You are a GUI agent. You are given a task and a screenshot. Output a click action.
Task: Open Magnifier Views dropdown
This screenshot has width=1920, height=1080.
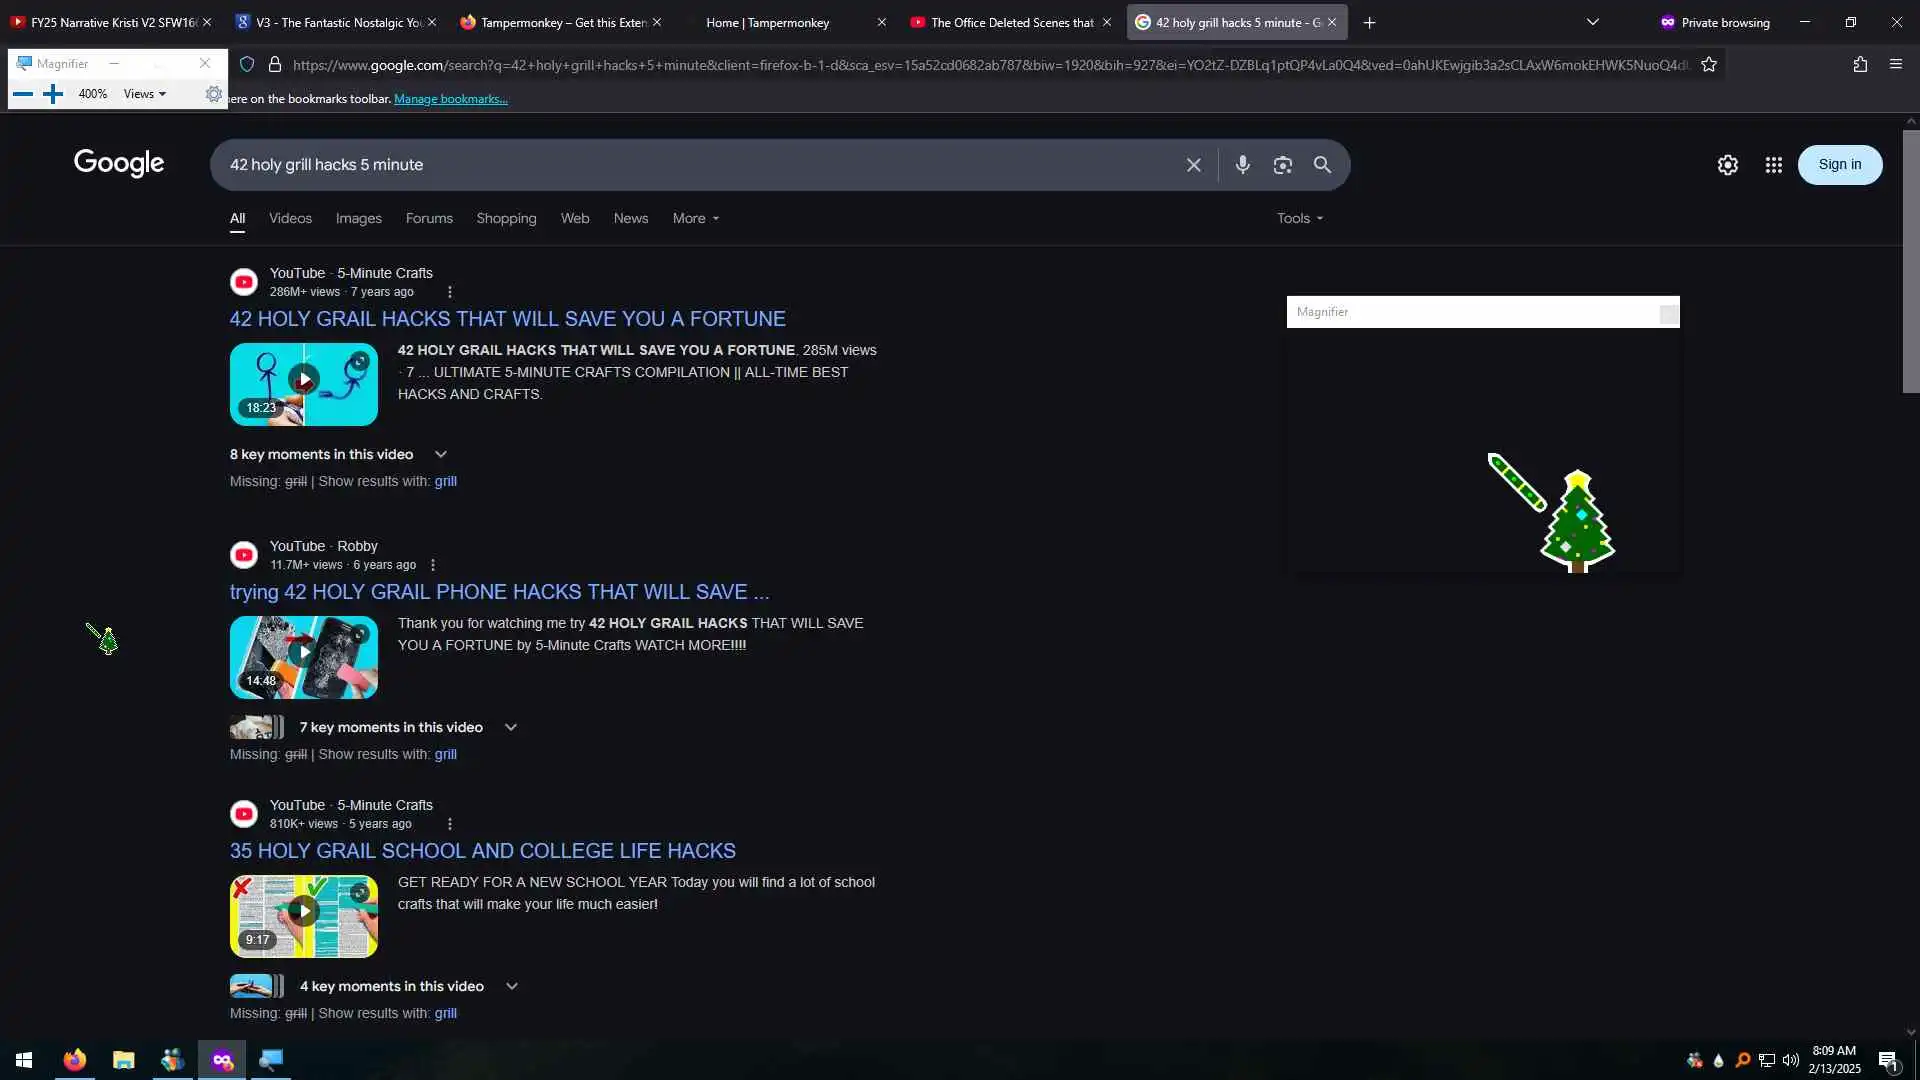(x=144, y=94)
